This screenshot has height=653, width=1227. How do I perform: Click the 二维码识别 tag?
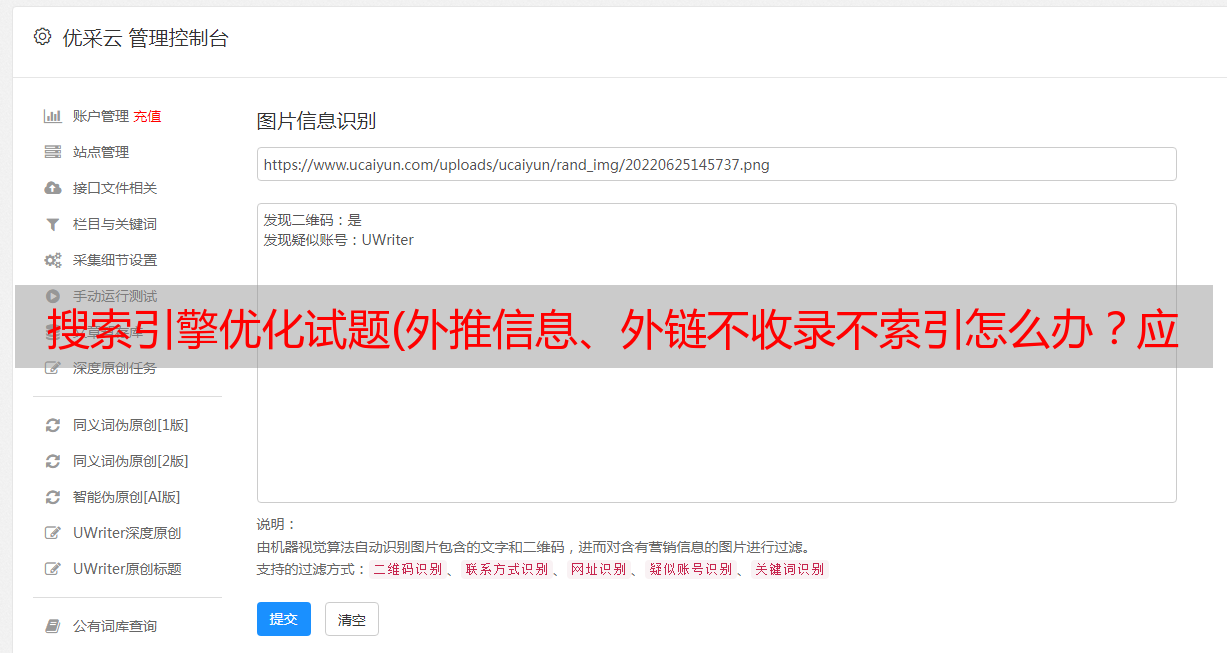[x=408, y=569]
